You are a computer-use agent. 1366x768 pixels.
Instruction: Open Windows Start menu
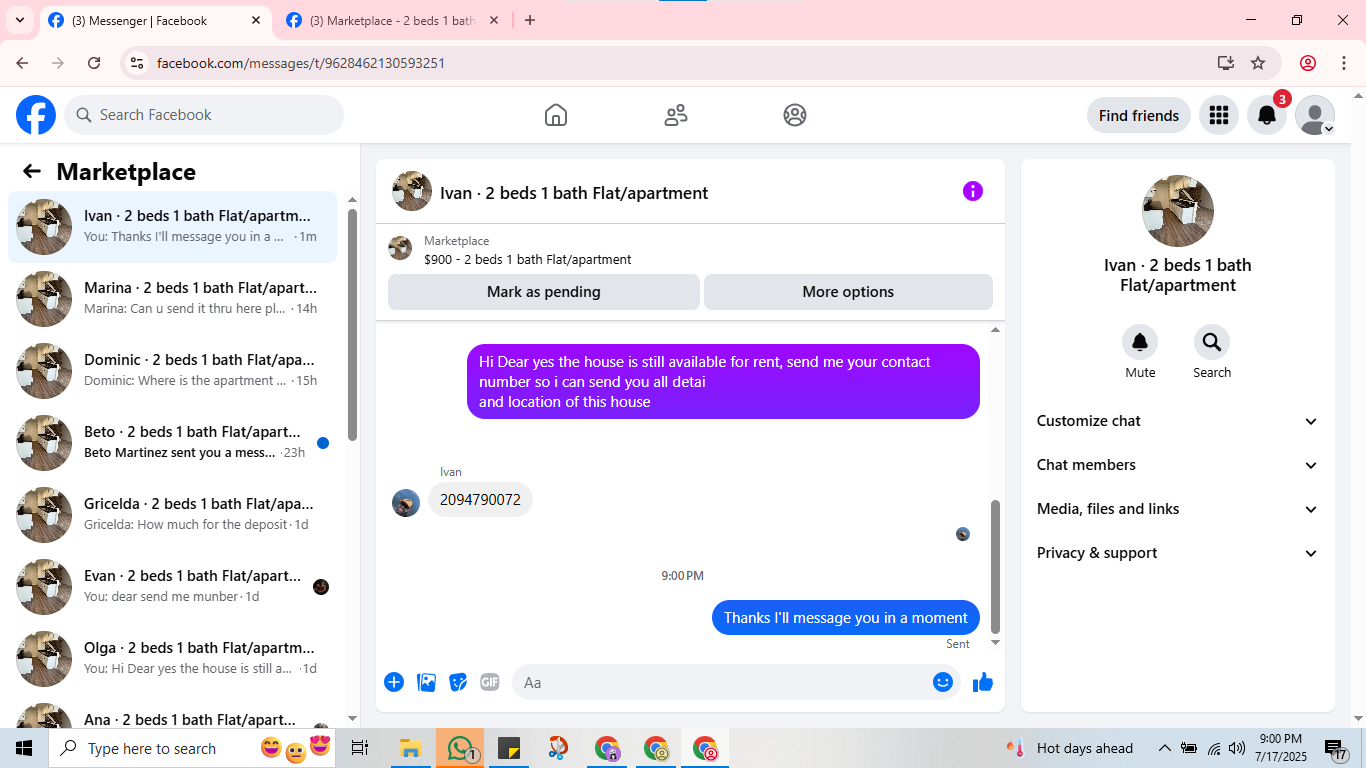(x=24, y=748)
